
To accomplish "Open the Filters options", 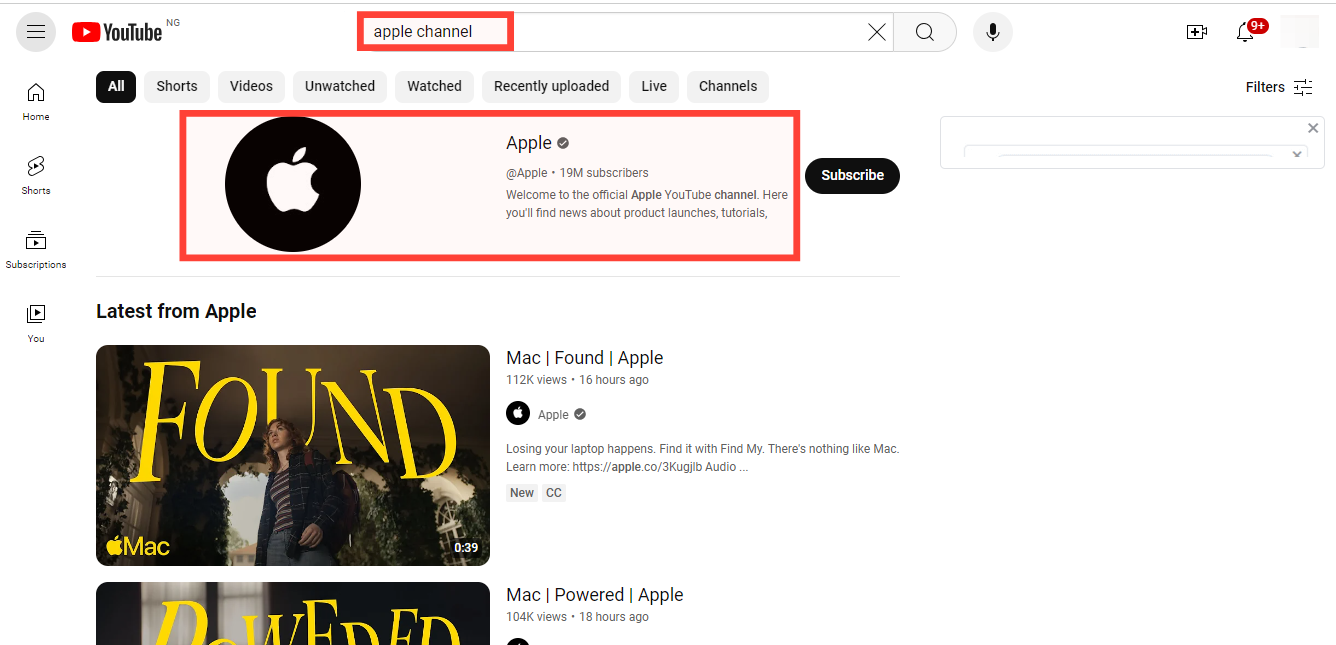I will click(1279, 87).
